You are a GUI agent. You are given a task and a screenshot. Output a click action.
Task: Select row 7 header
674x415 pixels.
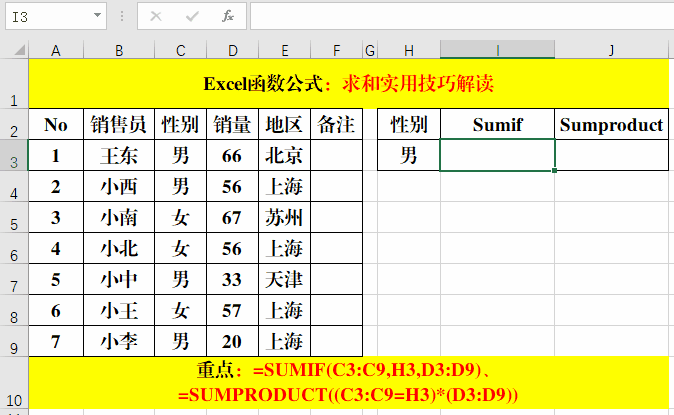(14, 279)
